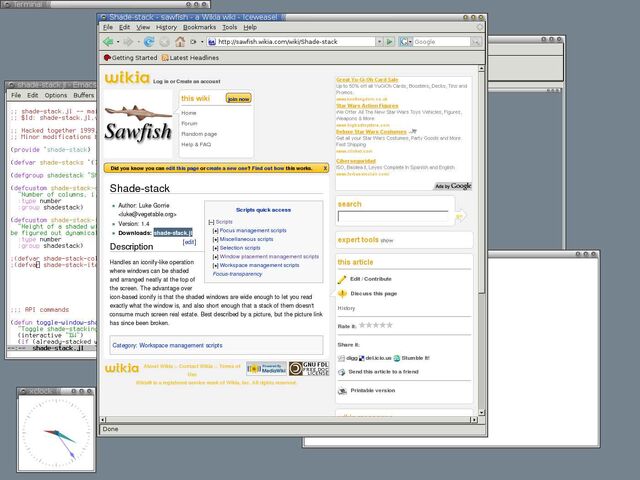Viewport: 640px width, 480px height.
Task: Open dropdown arrow after the Home-side icon
Action: (202, 42)
